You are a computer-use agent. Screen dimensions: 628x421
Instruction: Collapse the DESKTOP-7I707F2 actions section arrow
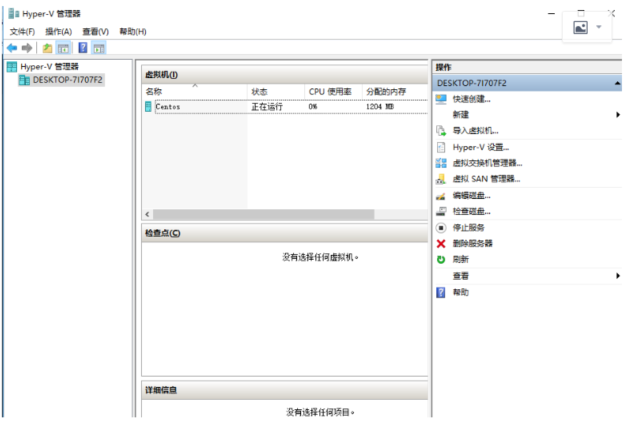[618, 83]
